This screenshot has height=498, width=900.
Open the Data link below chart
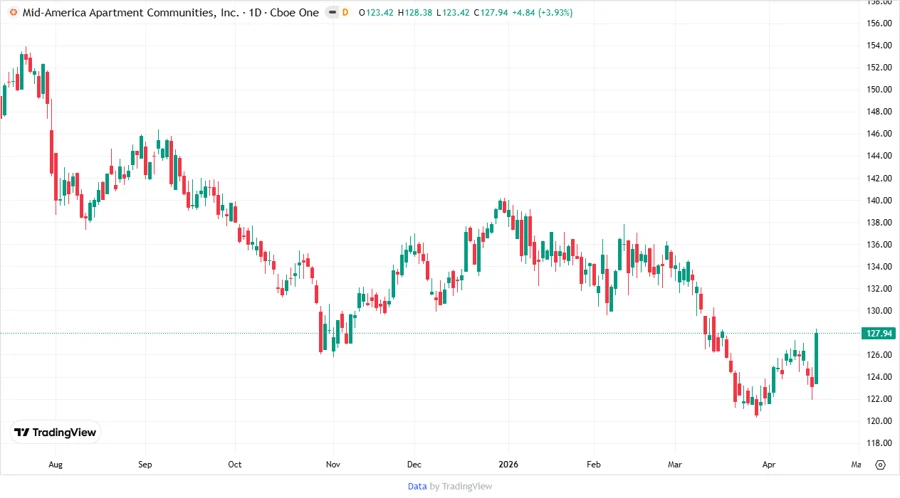pyautogui.click(x=417, y=486)
